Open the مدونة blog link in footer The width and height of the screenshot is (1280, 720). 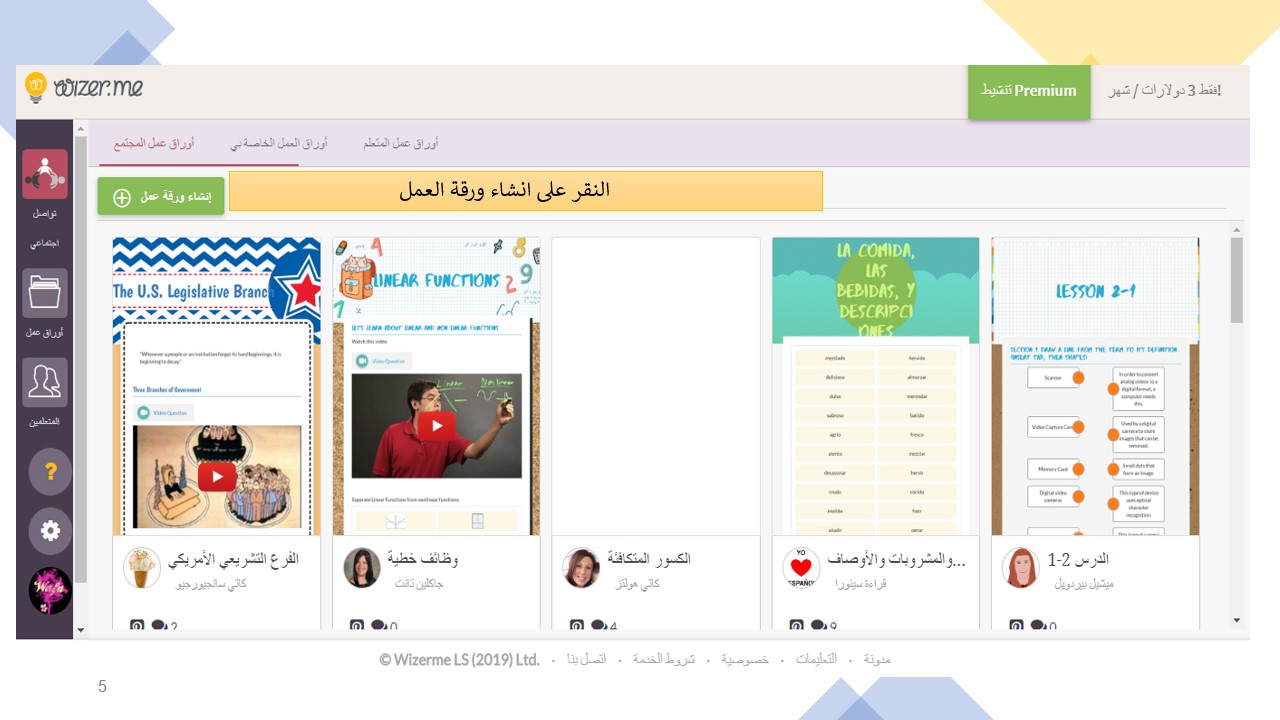point(876,659)
